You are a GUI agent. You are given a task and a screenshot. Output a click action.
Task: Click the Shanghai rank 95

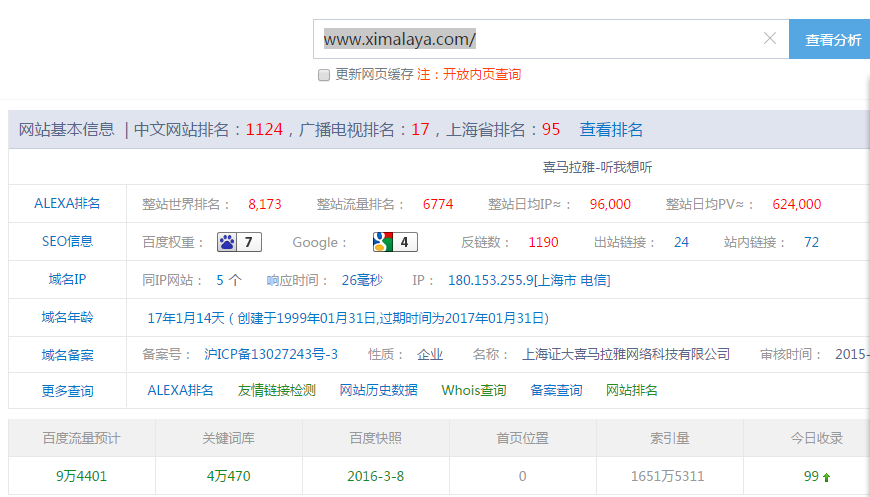click(550, 130)
